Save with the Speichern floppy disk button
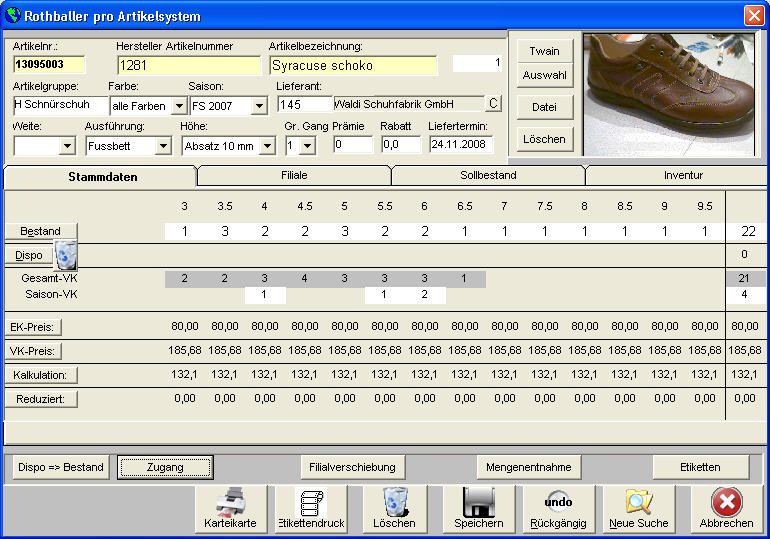The image size is (770, 539). point(479,509)
